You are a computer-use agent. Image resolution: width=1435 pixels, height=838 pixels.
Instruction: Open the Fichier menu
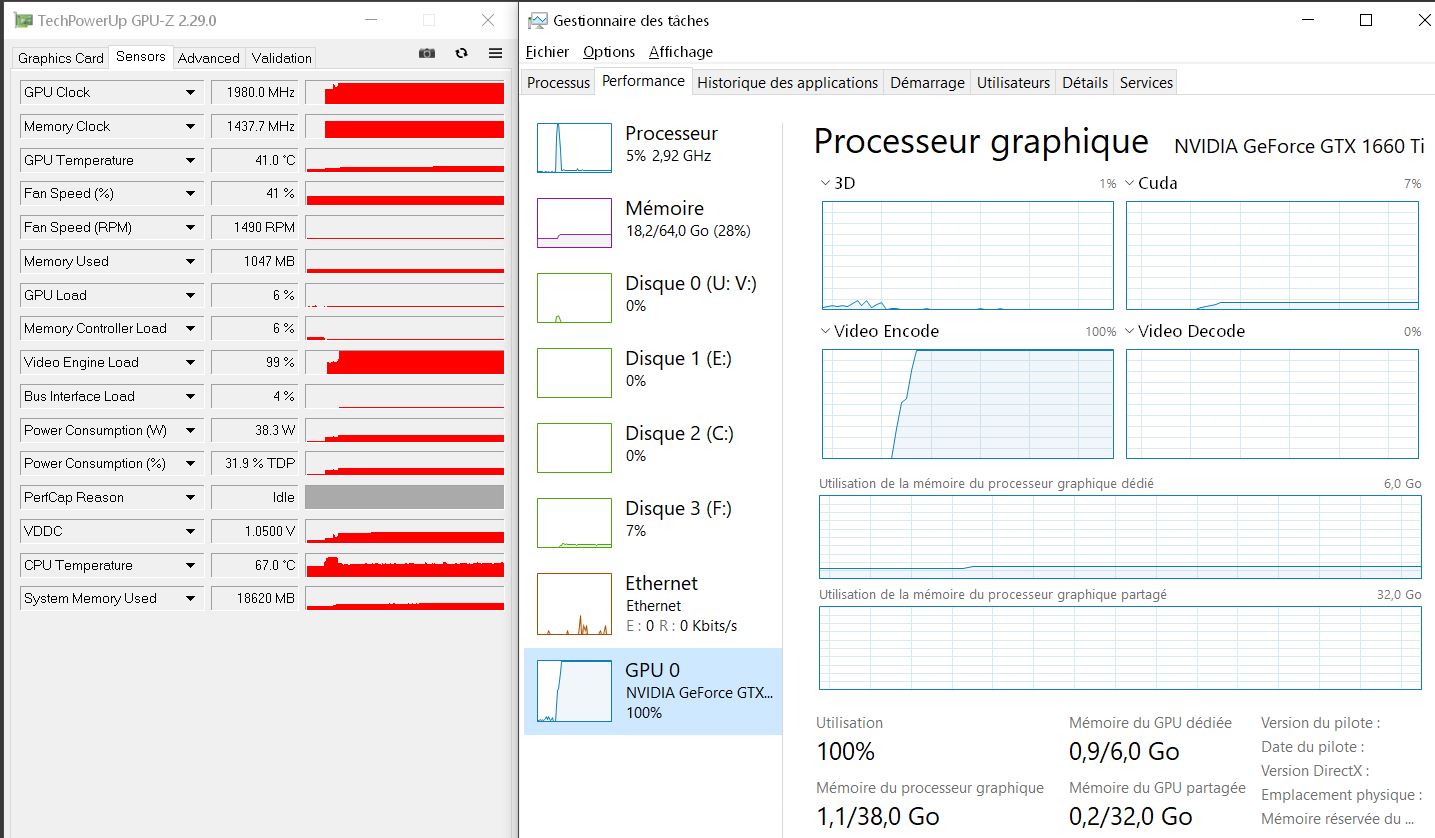click(x=547, y=52)
